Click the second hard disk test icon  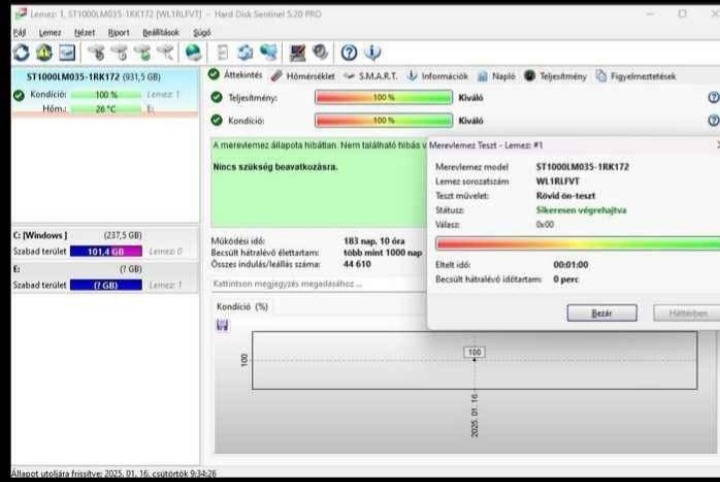[x=119, y=53]
